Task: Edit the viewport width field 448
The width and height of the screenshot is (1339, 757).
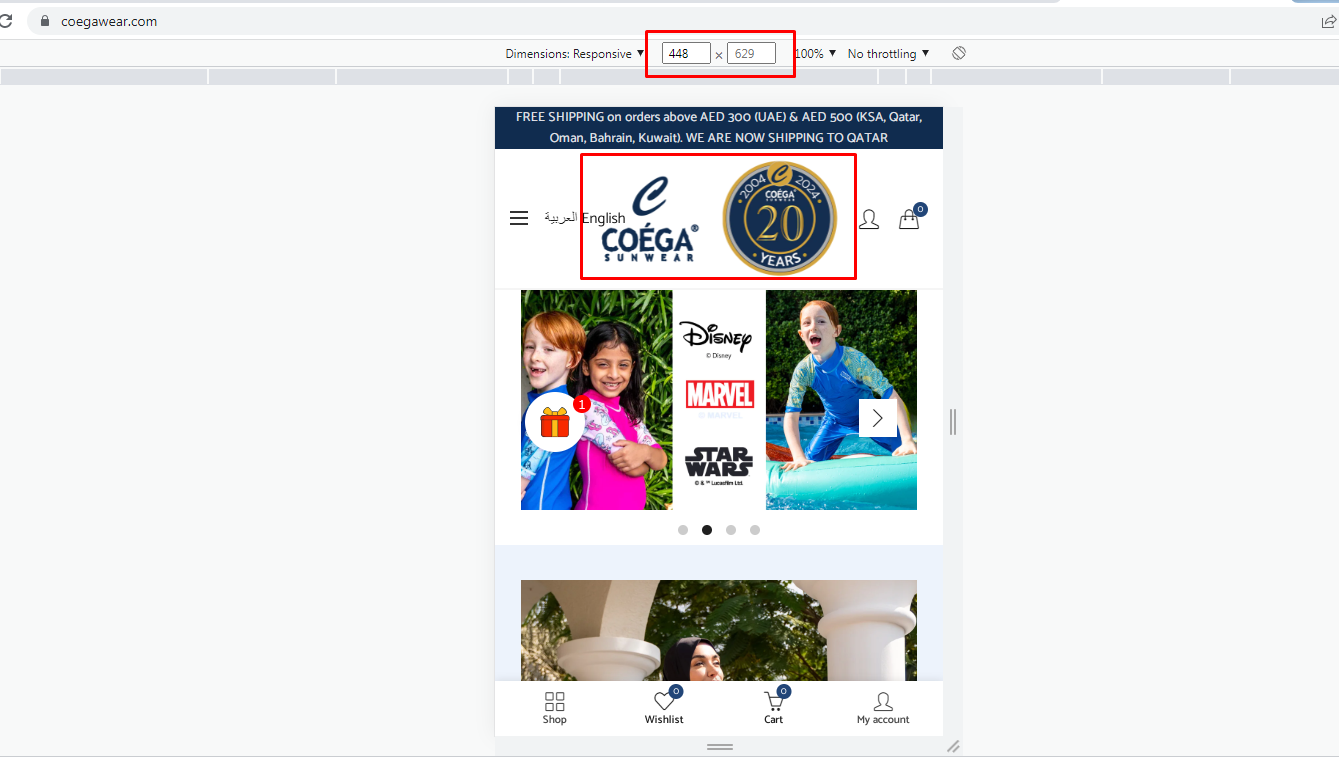Action: tap(686, 54)
